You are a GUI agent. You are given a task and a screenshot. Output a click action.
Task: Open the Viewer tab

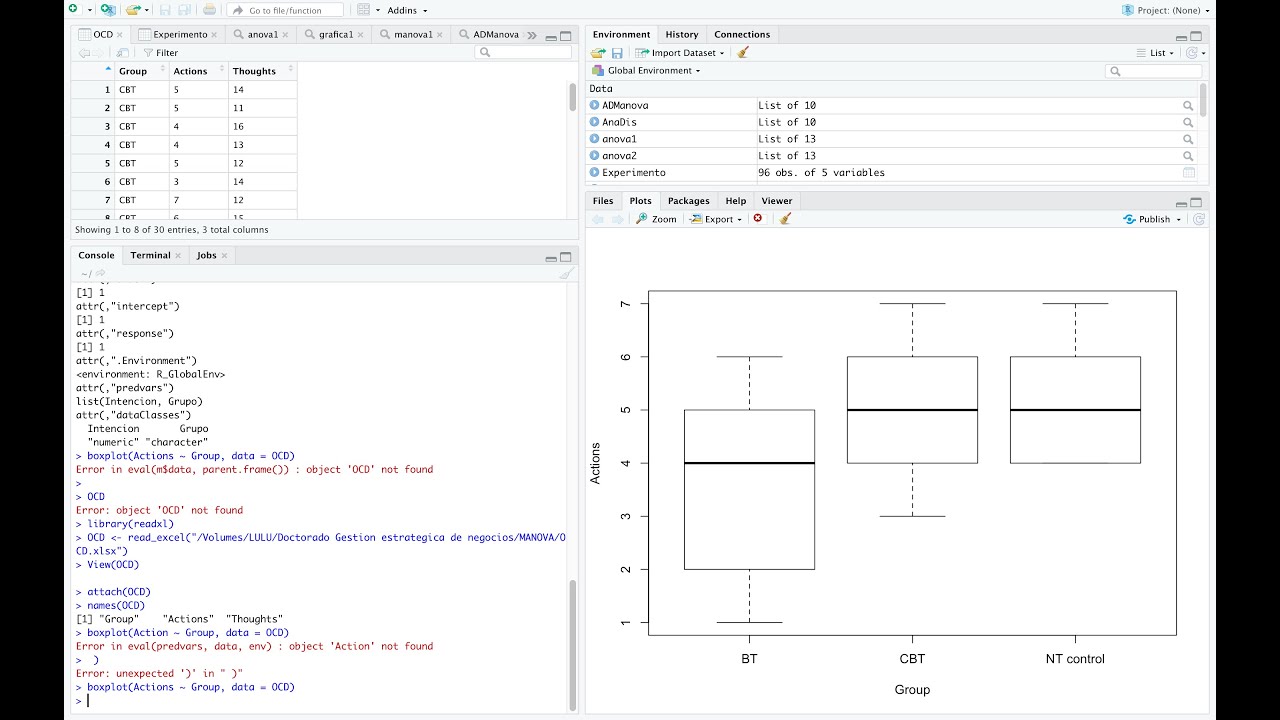[x=776, y=201]
